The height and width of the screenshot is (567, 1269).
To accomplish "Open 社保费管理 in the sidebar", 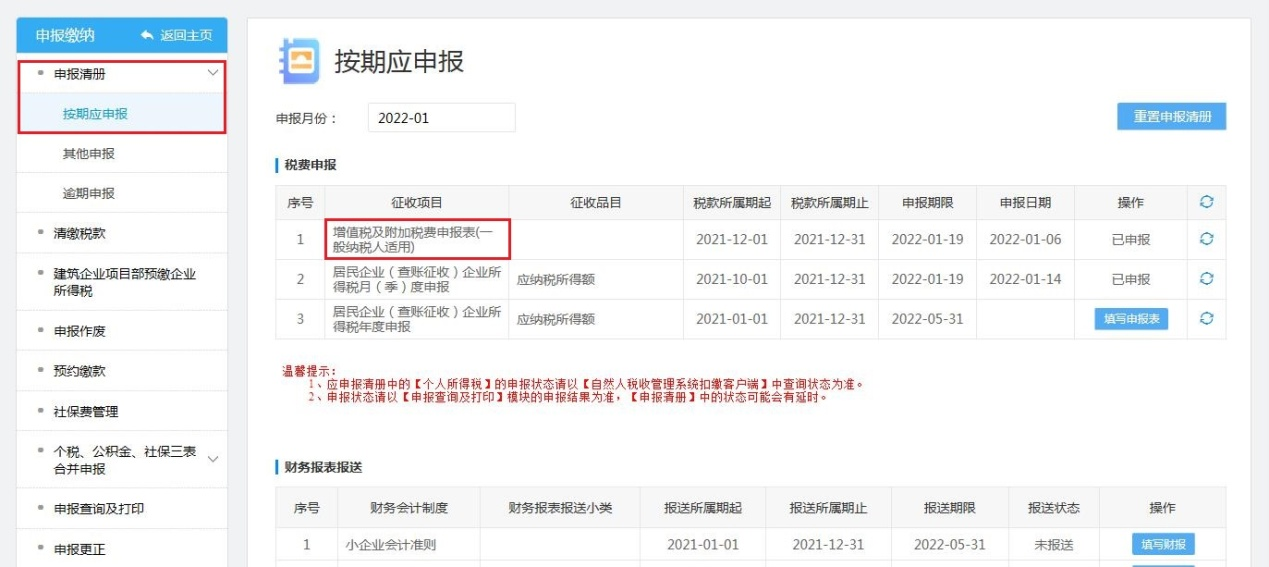I will (x=86, y=411).
